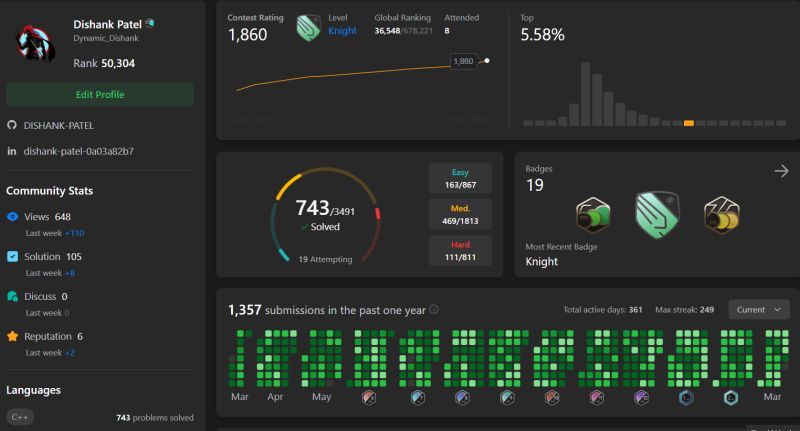Click the 1,860 rating point on the chart
Viewport: 800px width, 431px height.
pos(487,61)
